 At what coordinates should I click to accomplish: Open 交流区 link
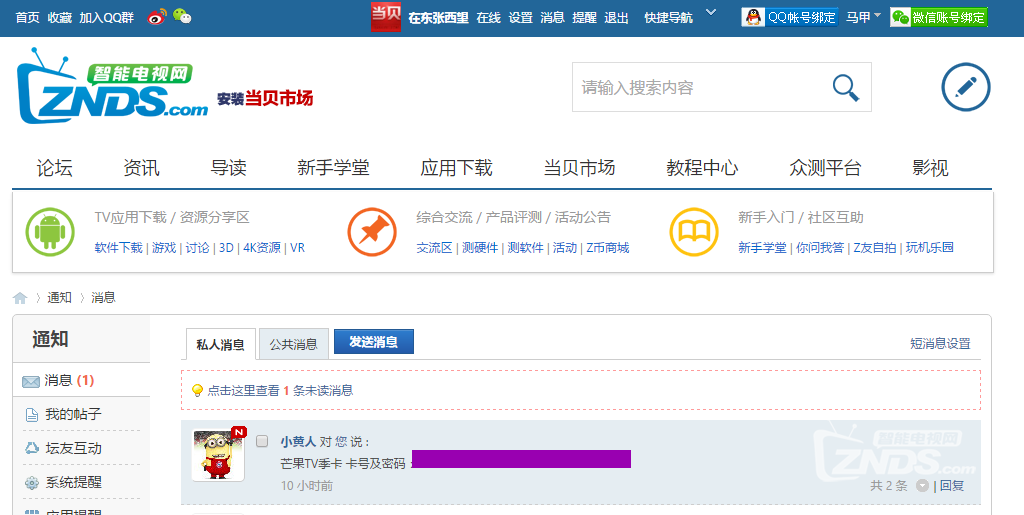[x=434, y=247]
